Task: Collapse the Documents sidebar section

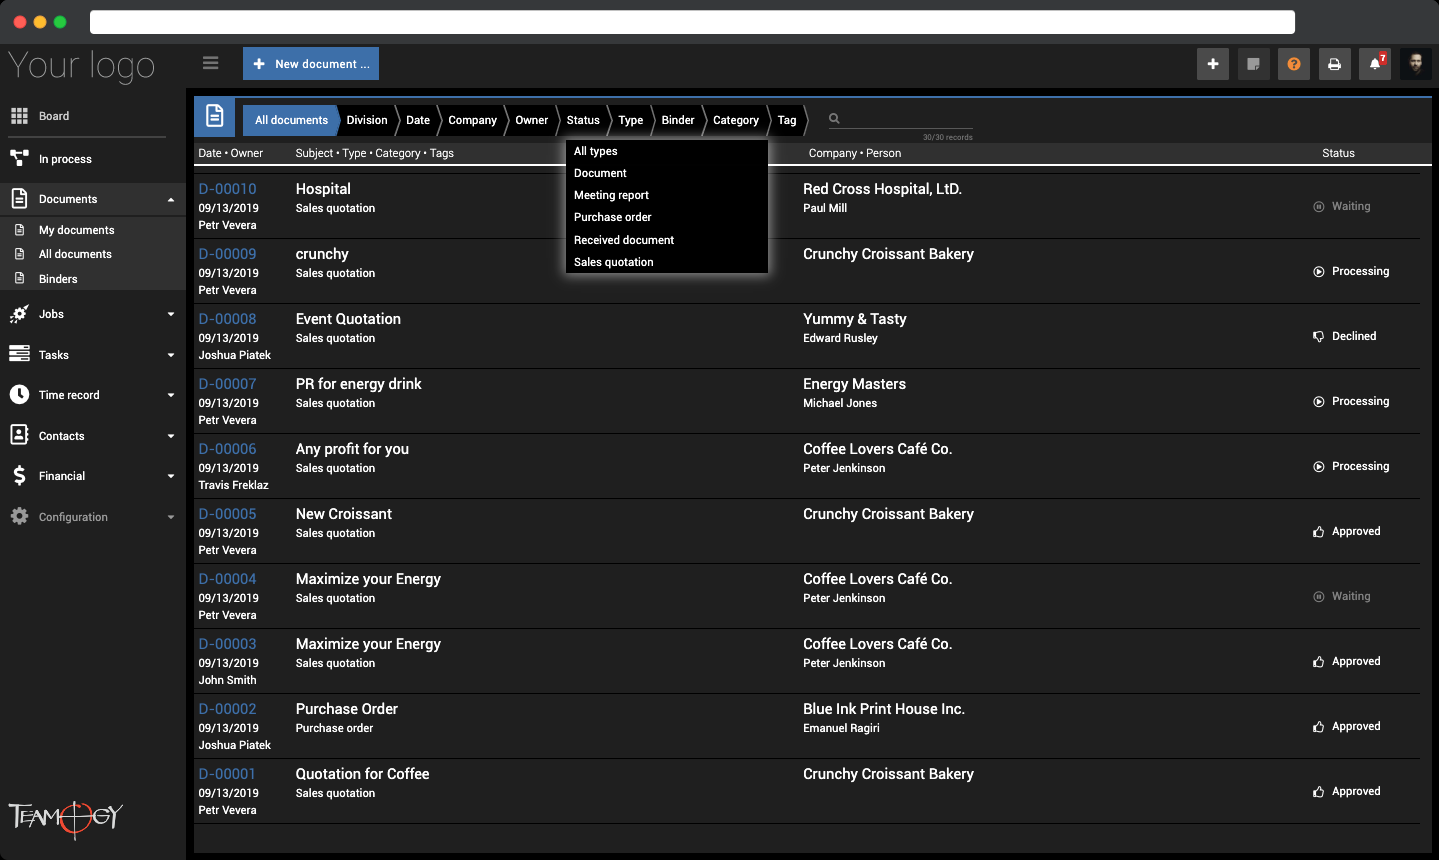Action: coord(171,200)
